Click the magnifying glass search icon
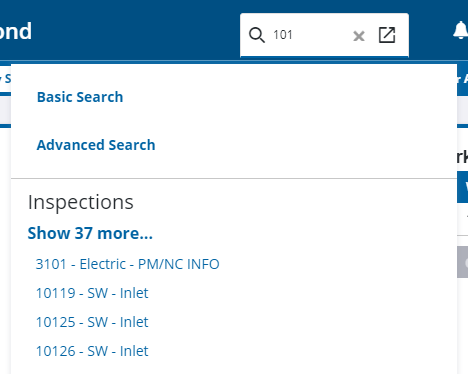 click(x=257, y=35)
